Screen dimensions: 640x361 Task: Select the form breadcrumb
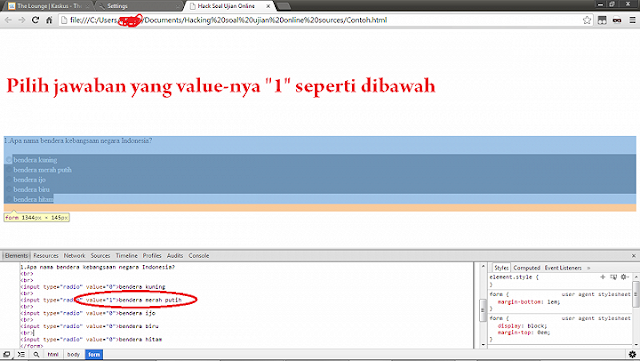[94, 354]
